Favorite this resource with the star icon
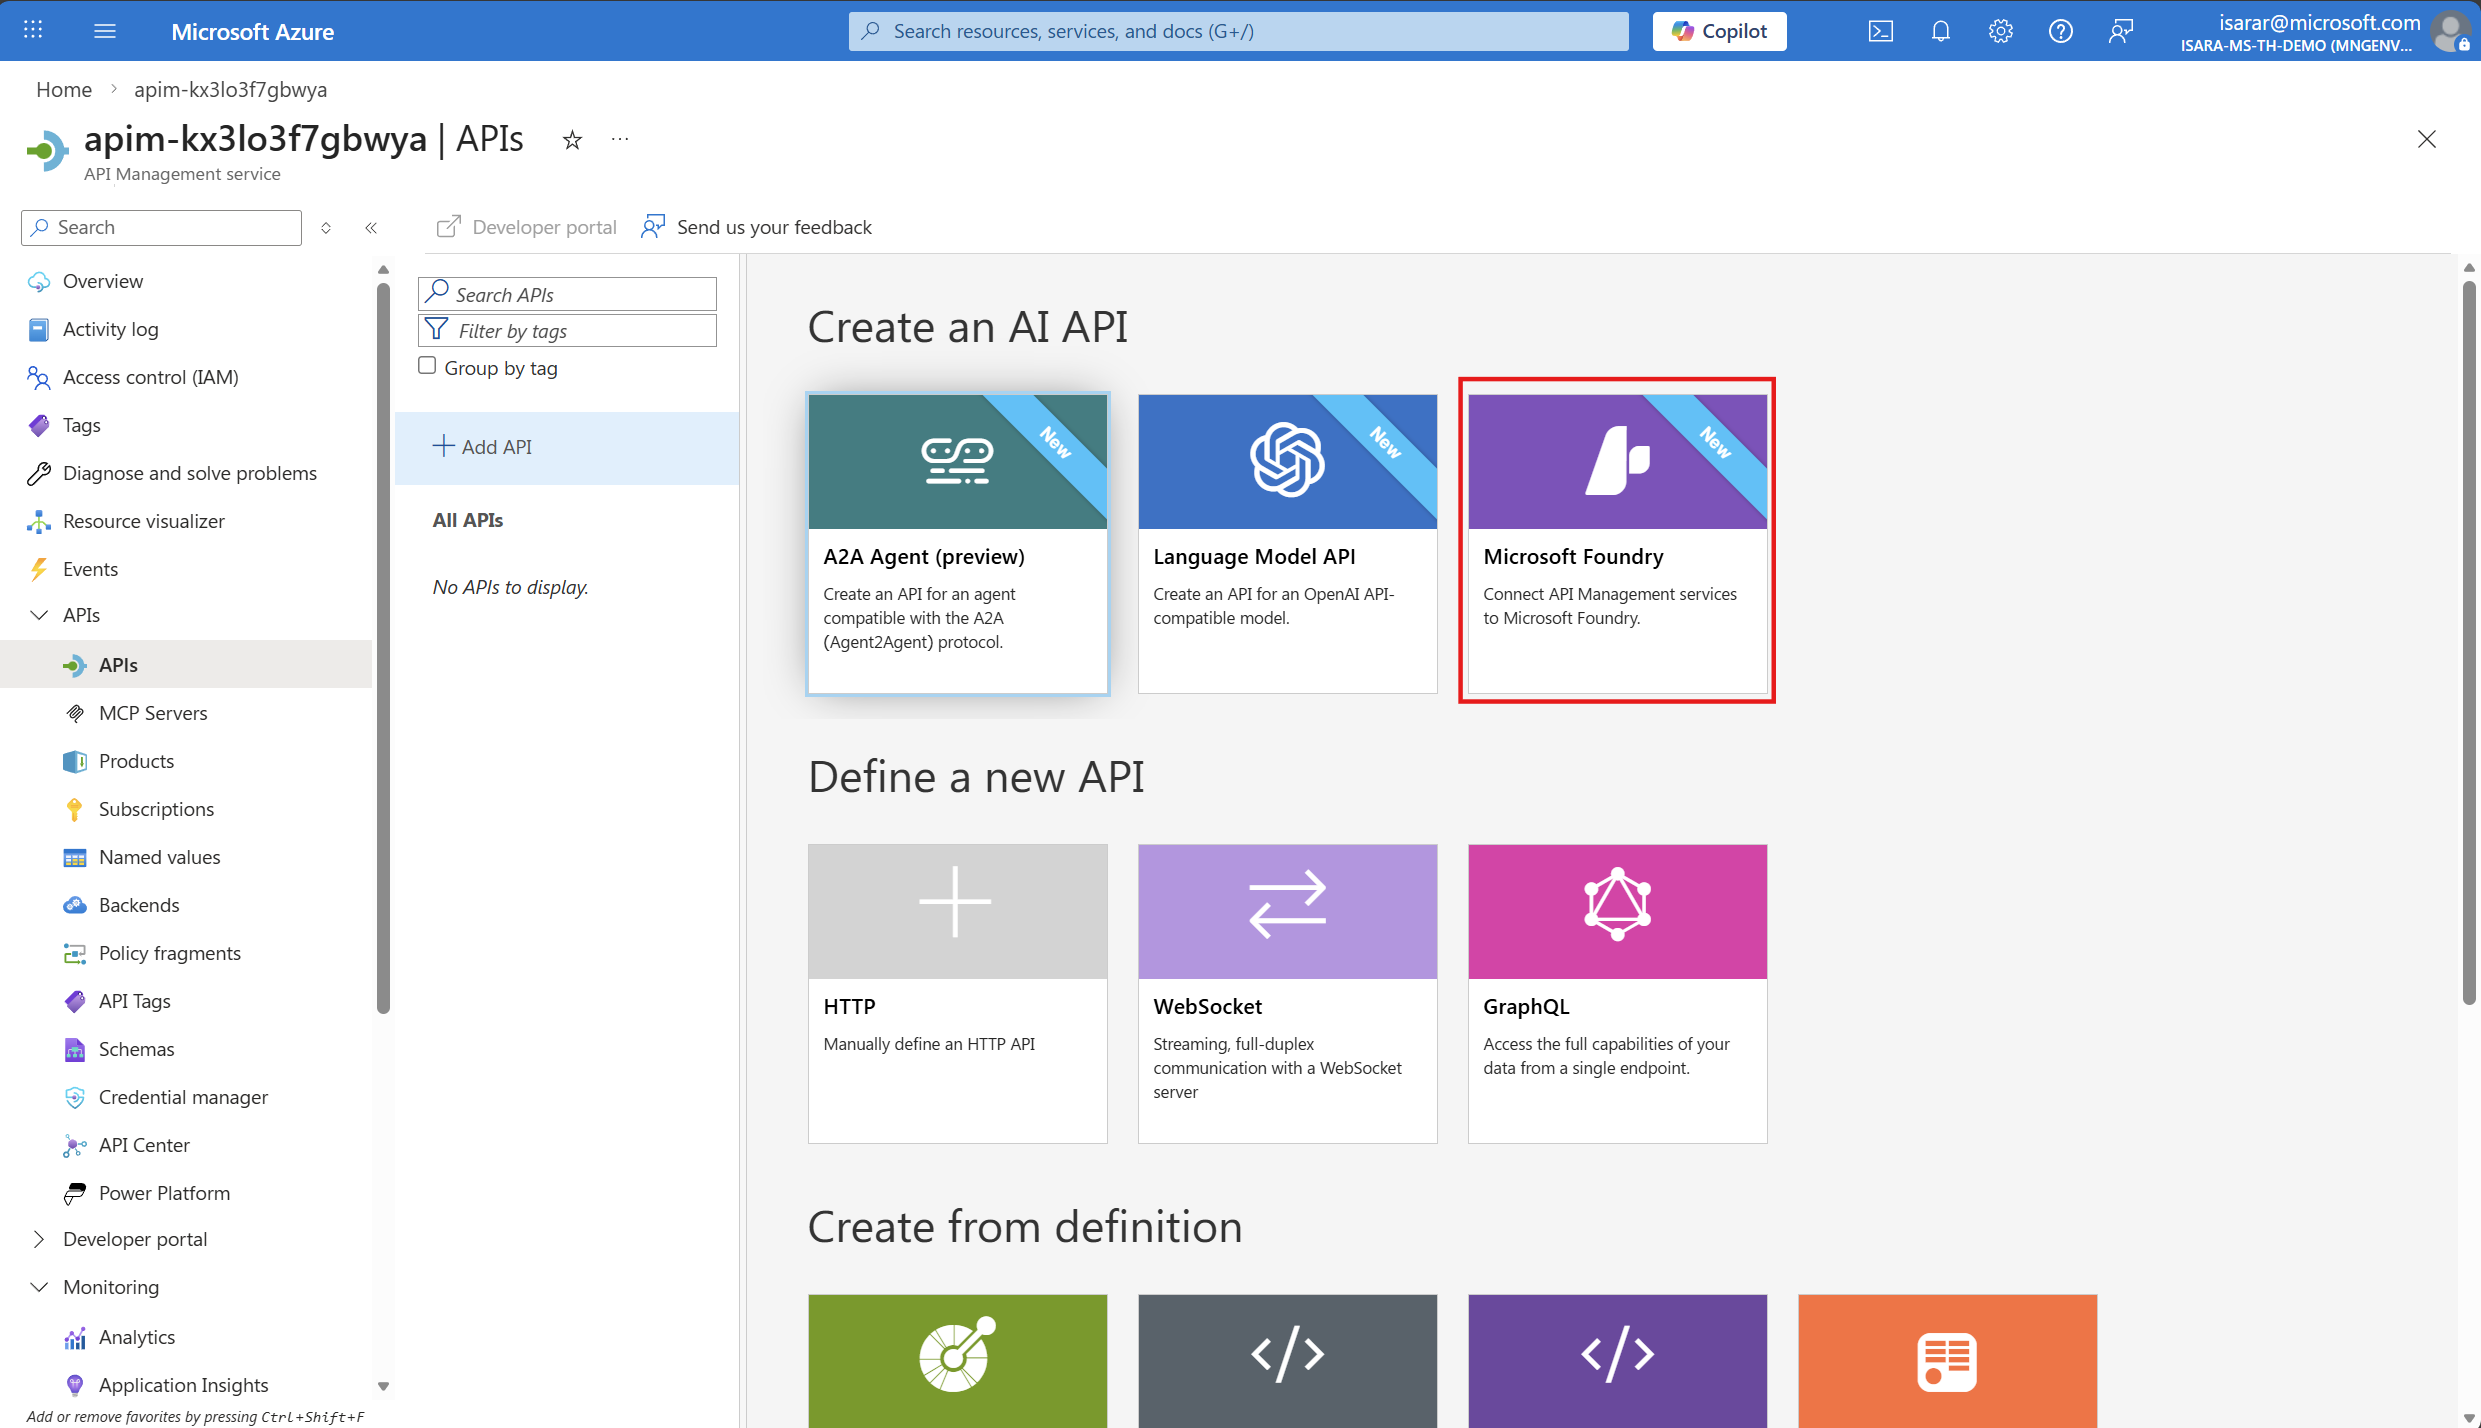The image size is (2481, 1428). point(572,140)
